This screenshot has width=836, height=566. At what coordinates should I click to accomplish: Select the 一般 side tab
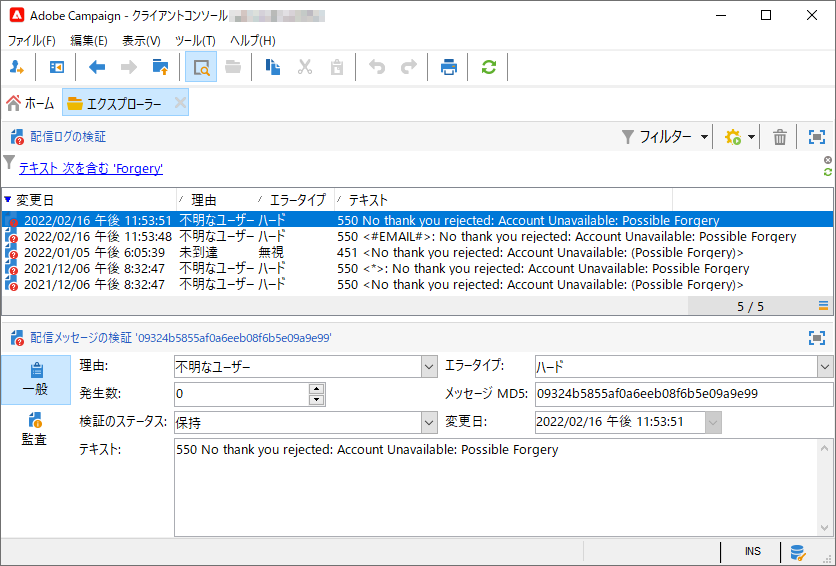(x=36, y=379)
